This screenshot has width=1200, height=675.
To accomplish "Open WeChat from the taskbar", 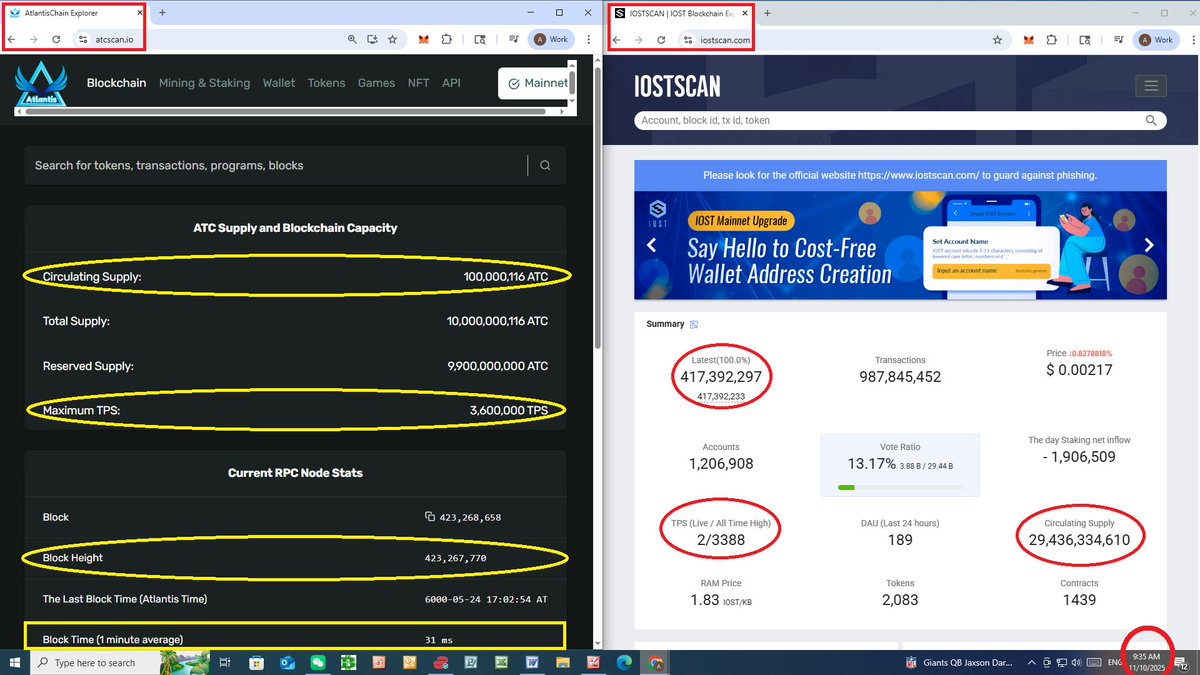I will pyautogui.click(x=317, y=662).
